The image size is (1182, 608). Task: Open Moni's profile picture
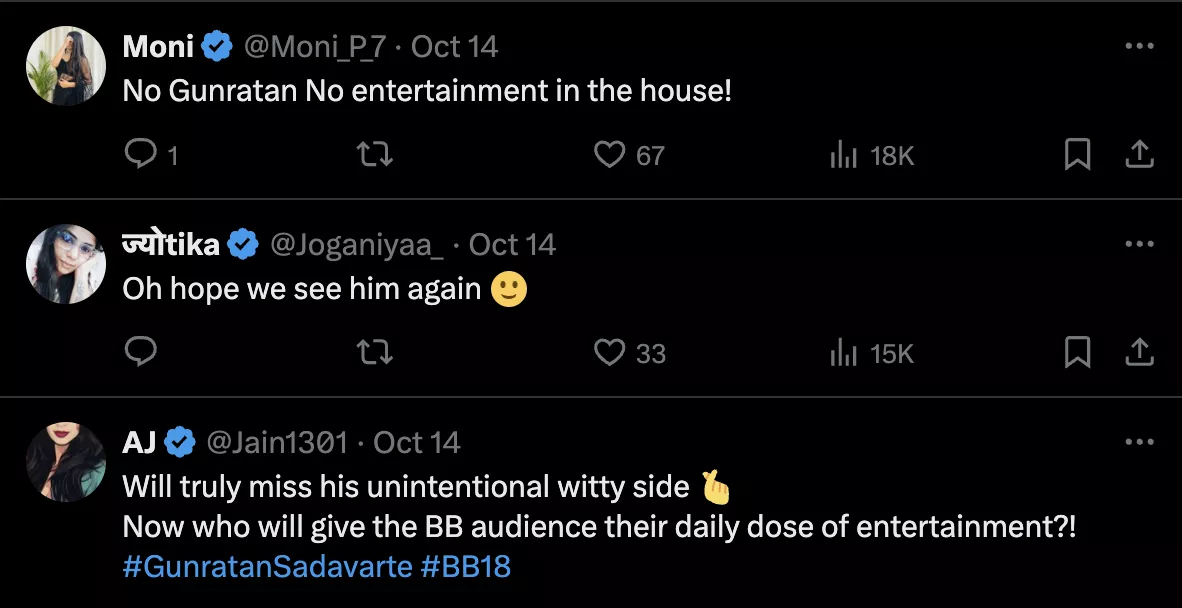pyautogui.click(x=66, y=66)
